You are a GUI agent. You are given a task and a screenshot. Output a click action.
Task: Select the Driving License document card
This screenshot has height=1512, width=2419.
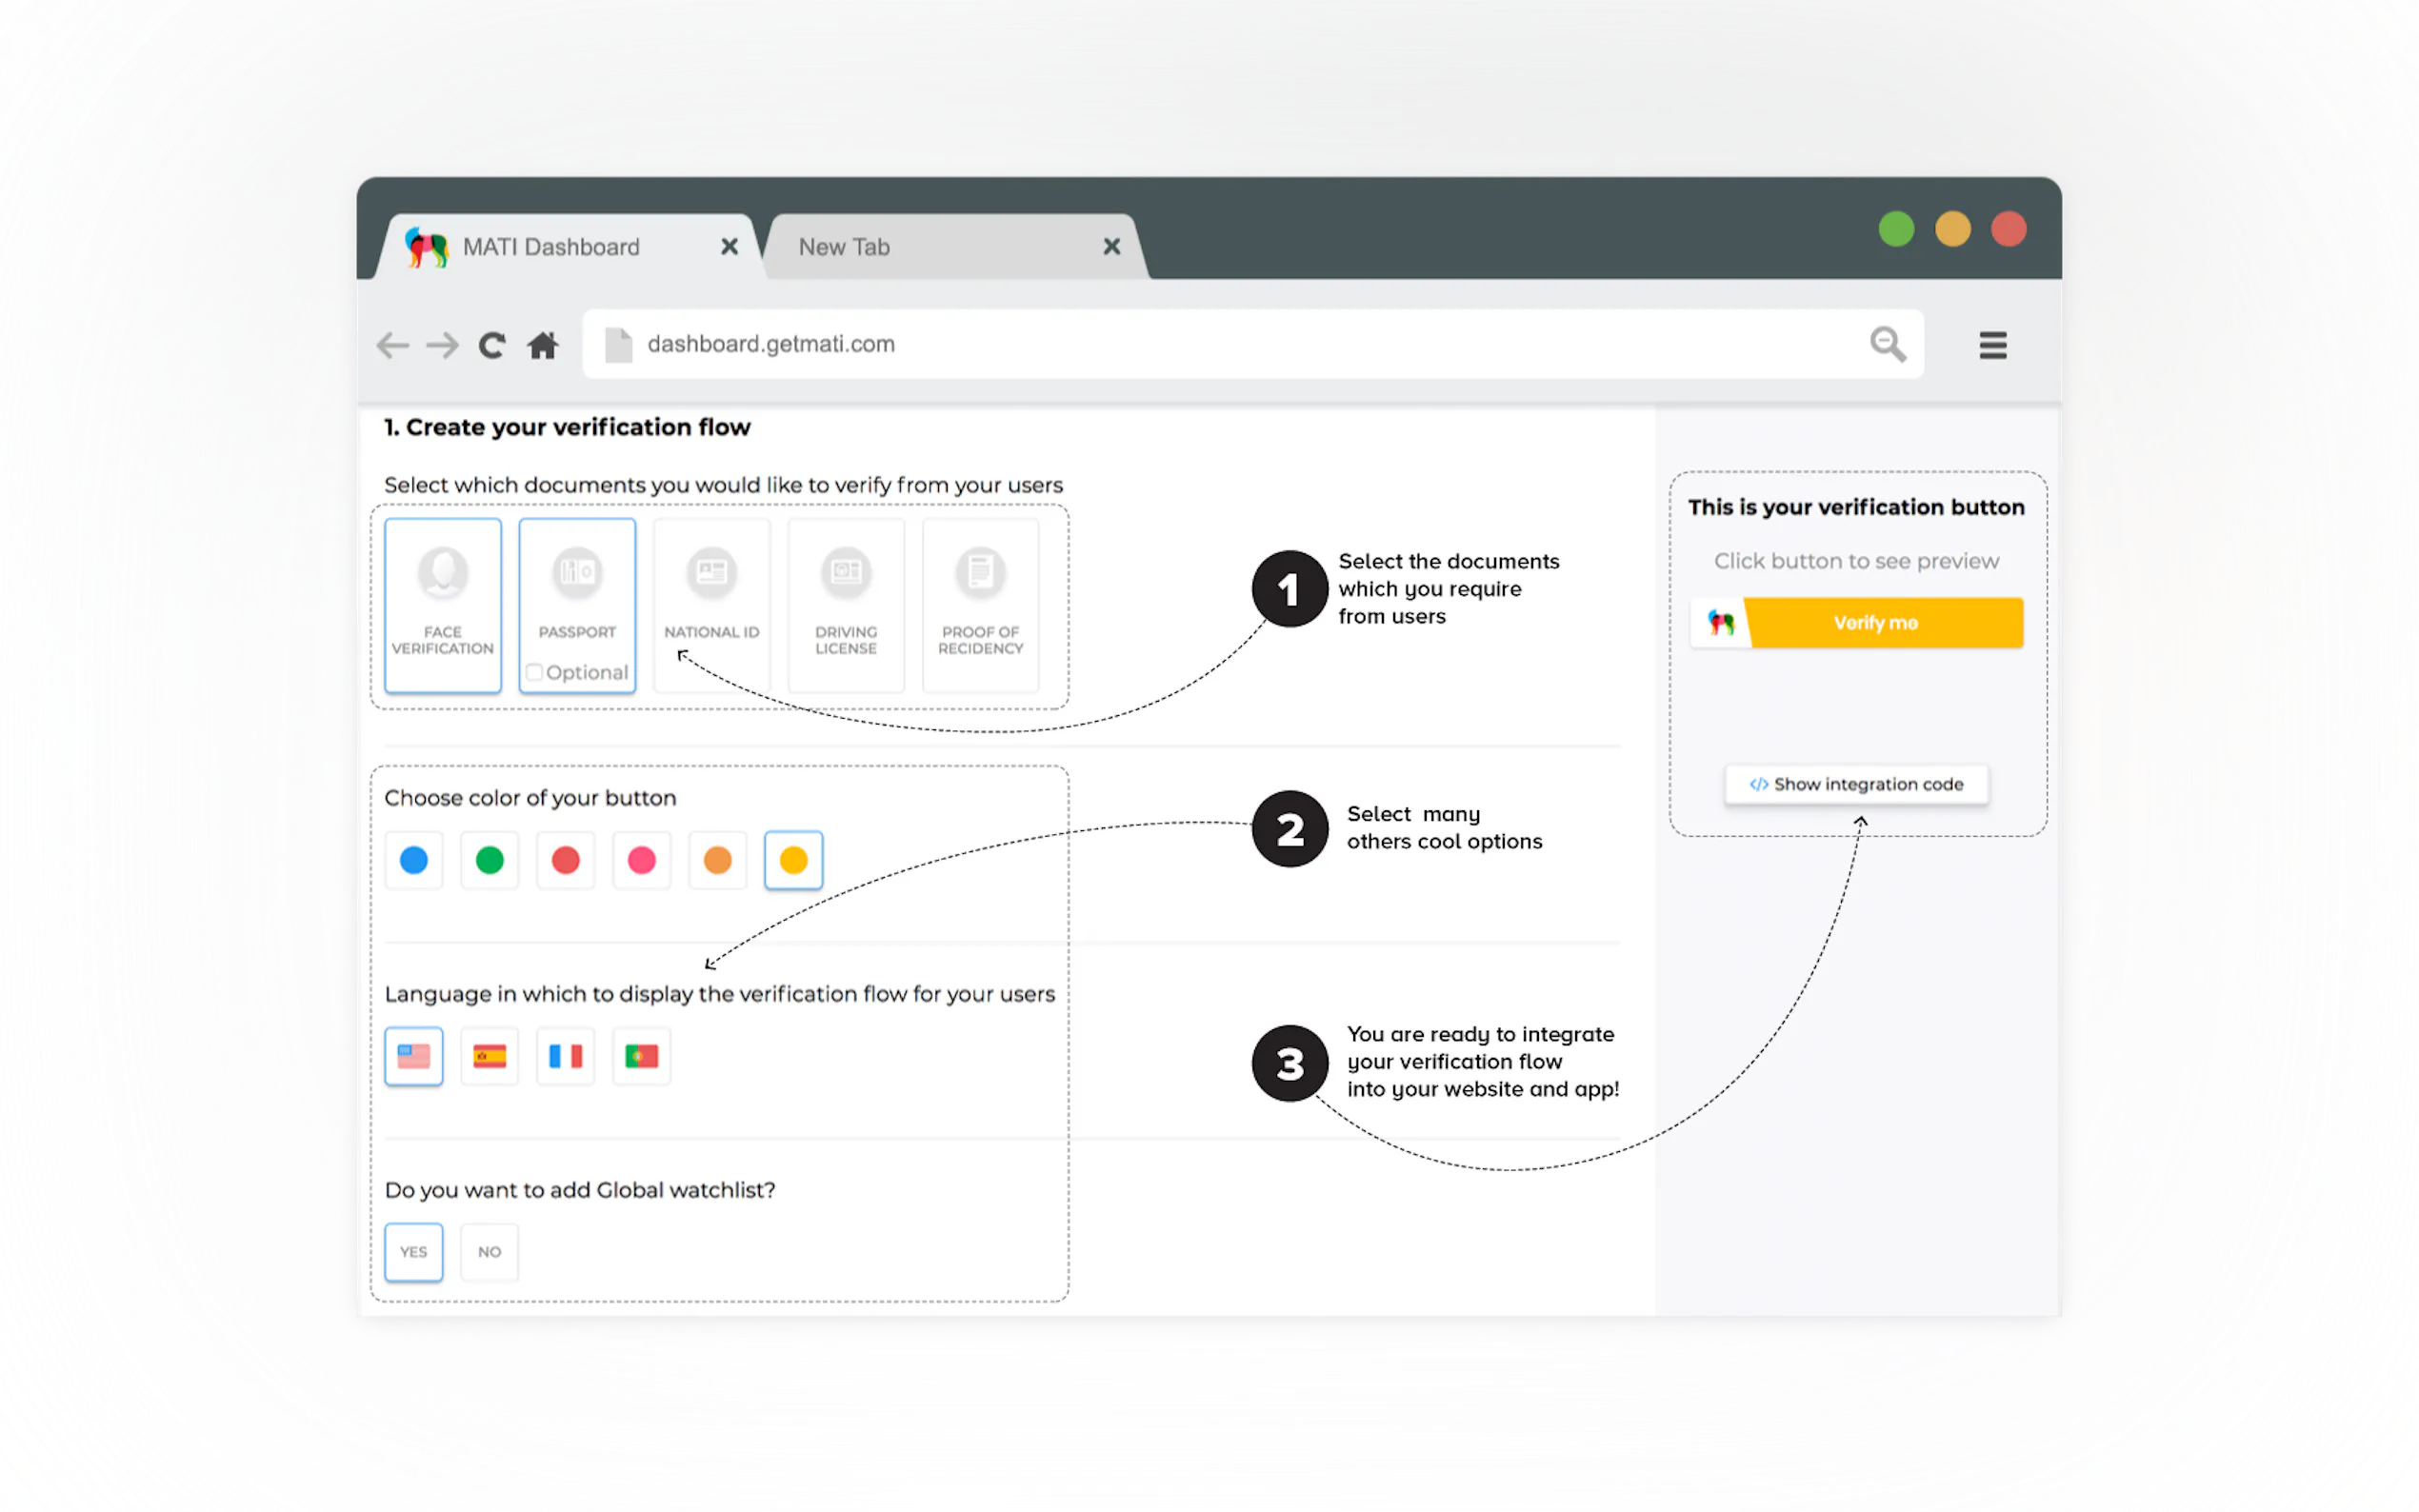pyautogui.click(x=845, y=604)
